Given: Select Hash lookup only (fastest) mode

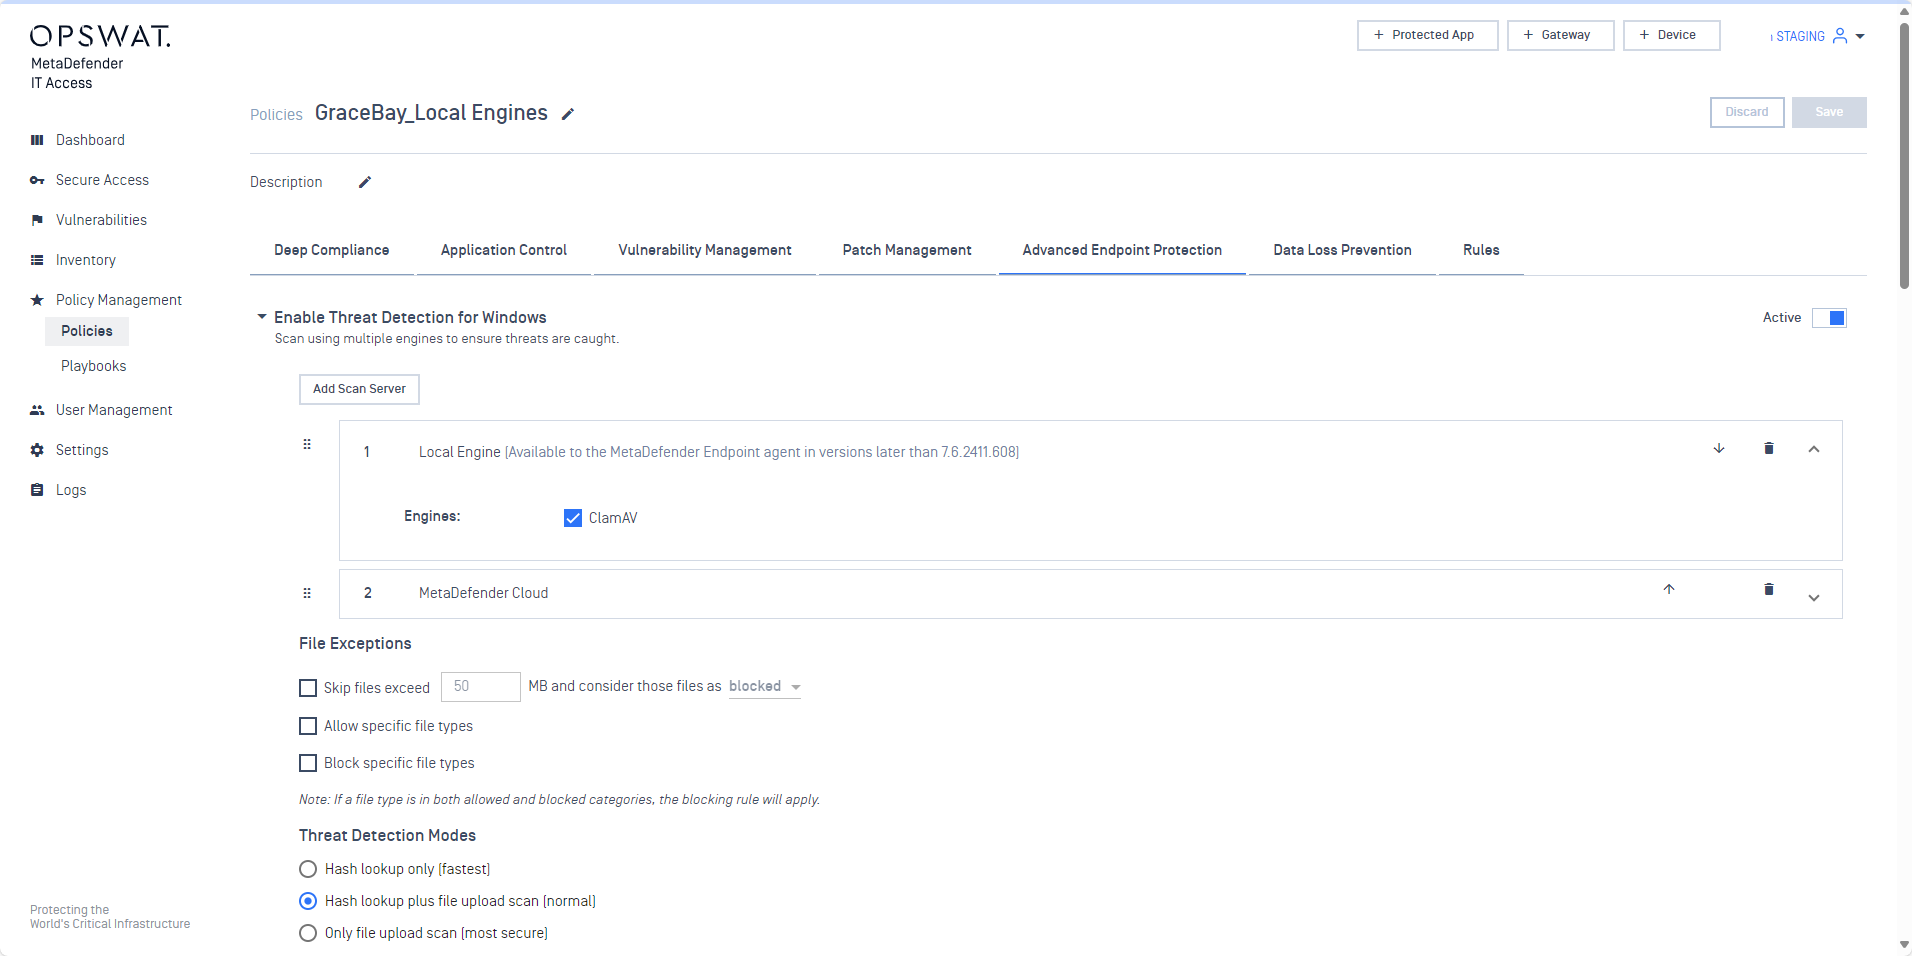Looking at the screenshot, I should tap(308, 869).
